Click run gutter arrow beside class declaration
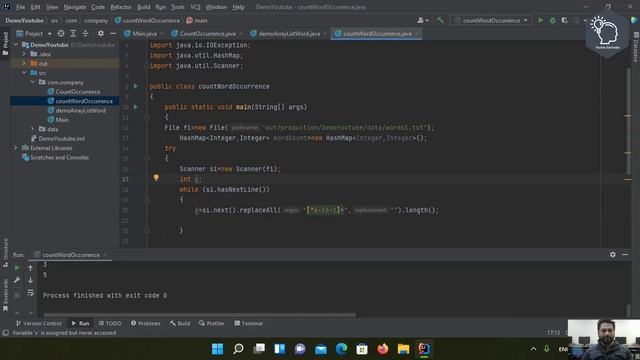Screen dimensions: 640x360 pos(136,86)
